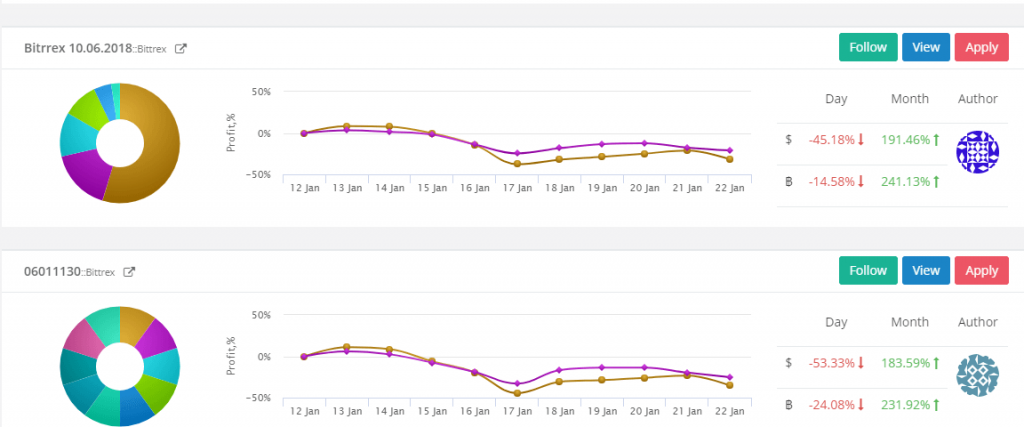
Task: Click the 17 Jan gold data point in second chart
Action: (517, 393)
